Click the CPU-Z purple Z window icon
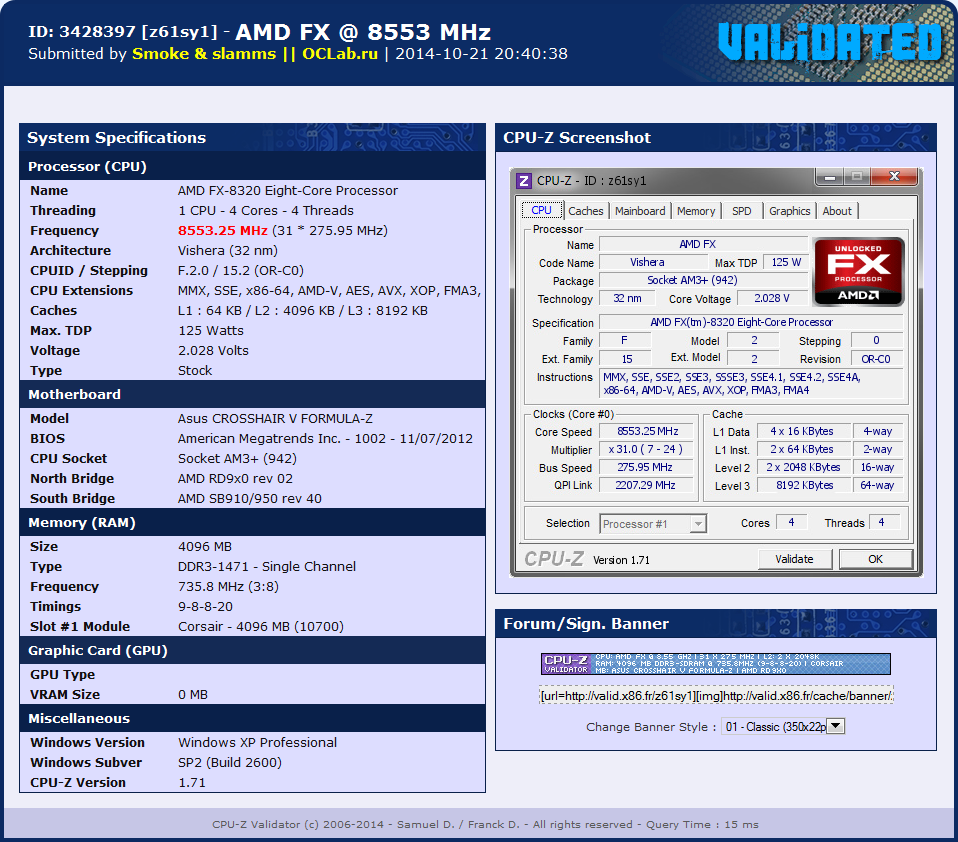958x842 pixels. click(x=524, y=181)
